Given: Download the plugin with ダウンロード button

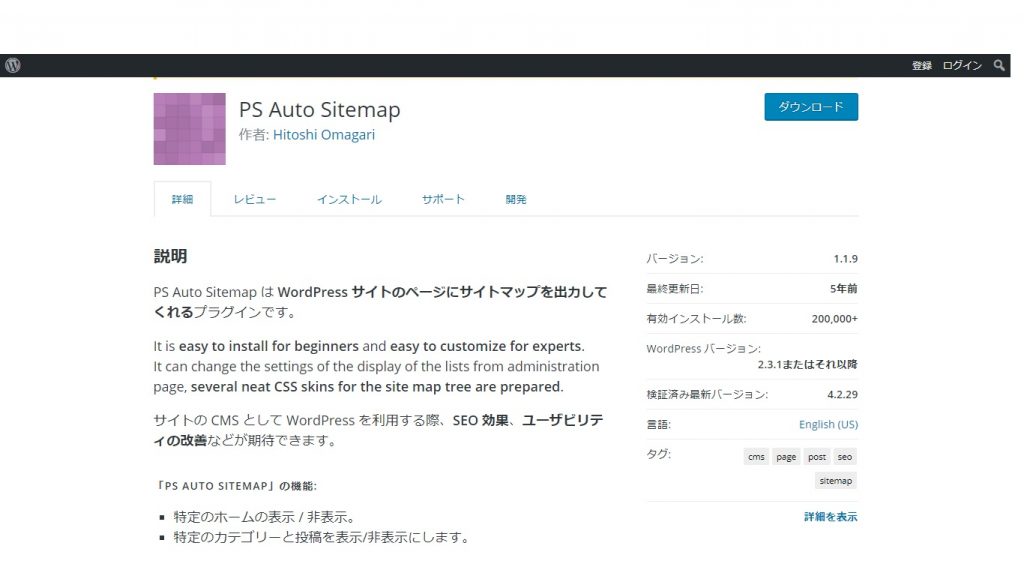Looking at the screenshot, I should [811, 106].
